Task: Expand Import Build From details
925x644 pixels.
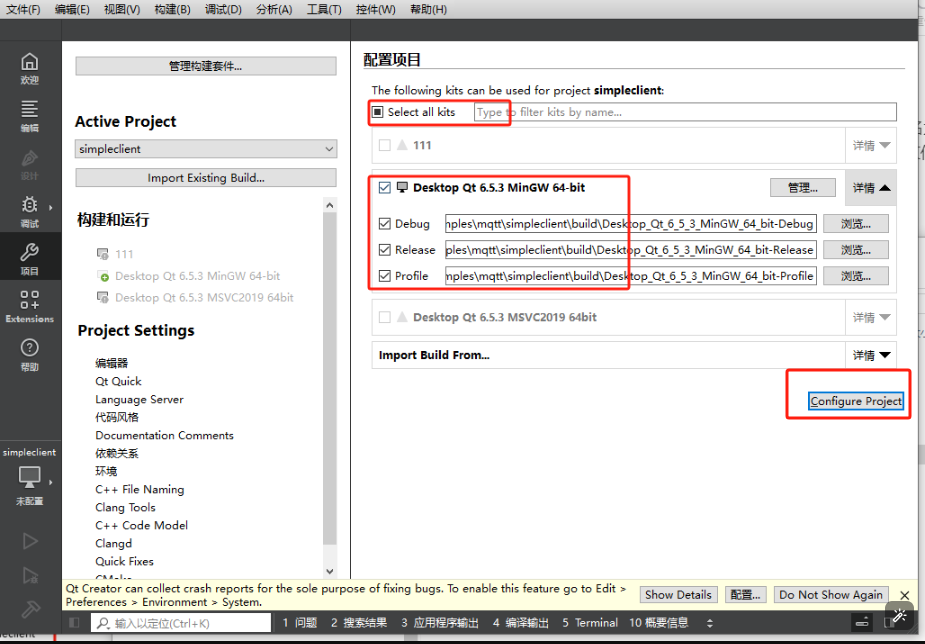Action: point(871,356)
